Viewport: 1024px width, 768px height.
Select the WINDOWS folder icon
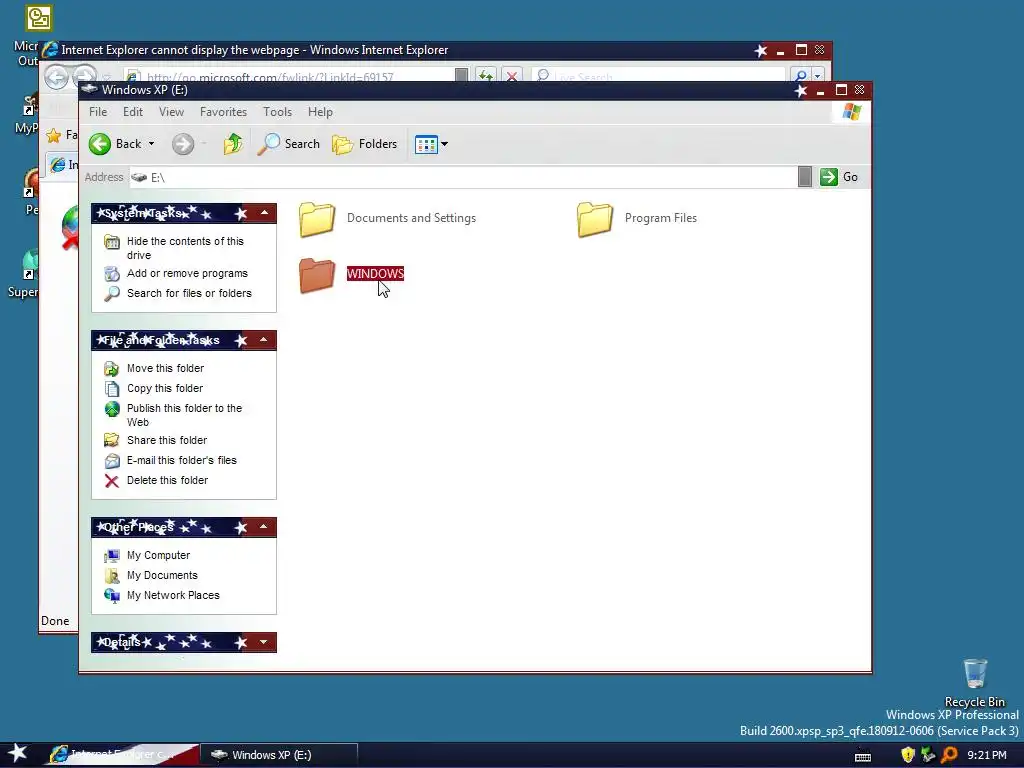pos(317,275)
